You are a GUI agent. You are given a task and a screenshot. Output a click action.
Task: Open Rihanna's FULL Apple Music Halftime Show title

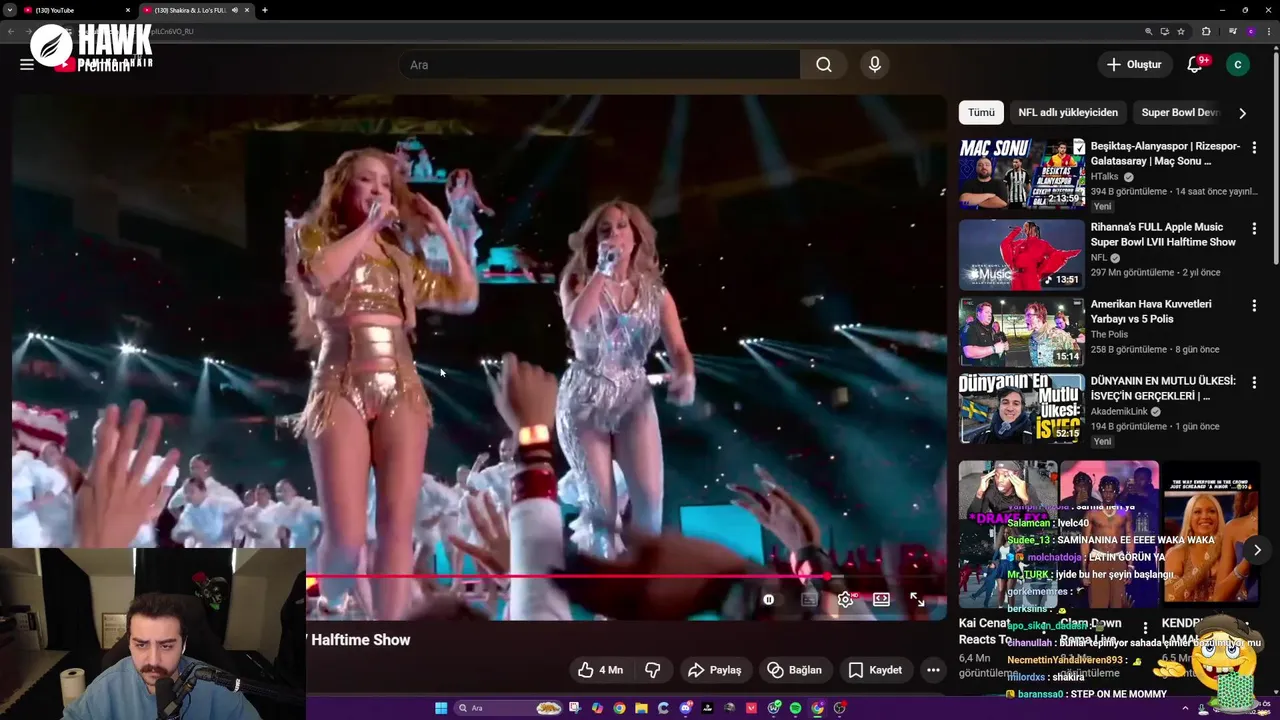tap(1163, 235)
